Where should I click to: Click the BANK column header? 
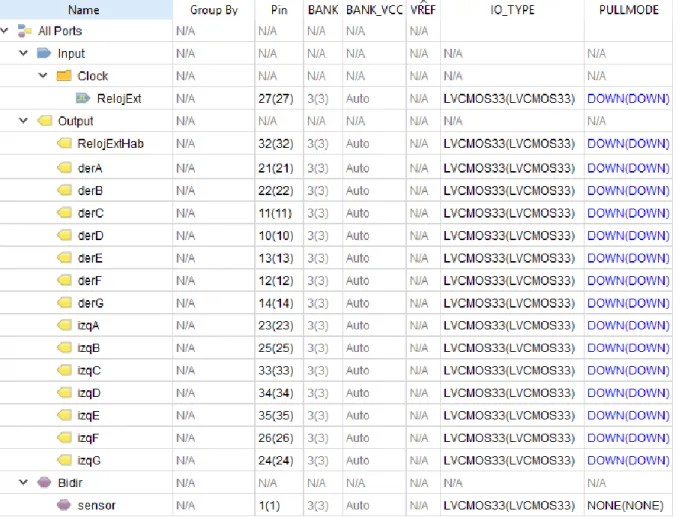[x=323, y=10]
